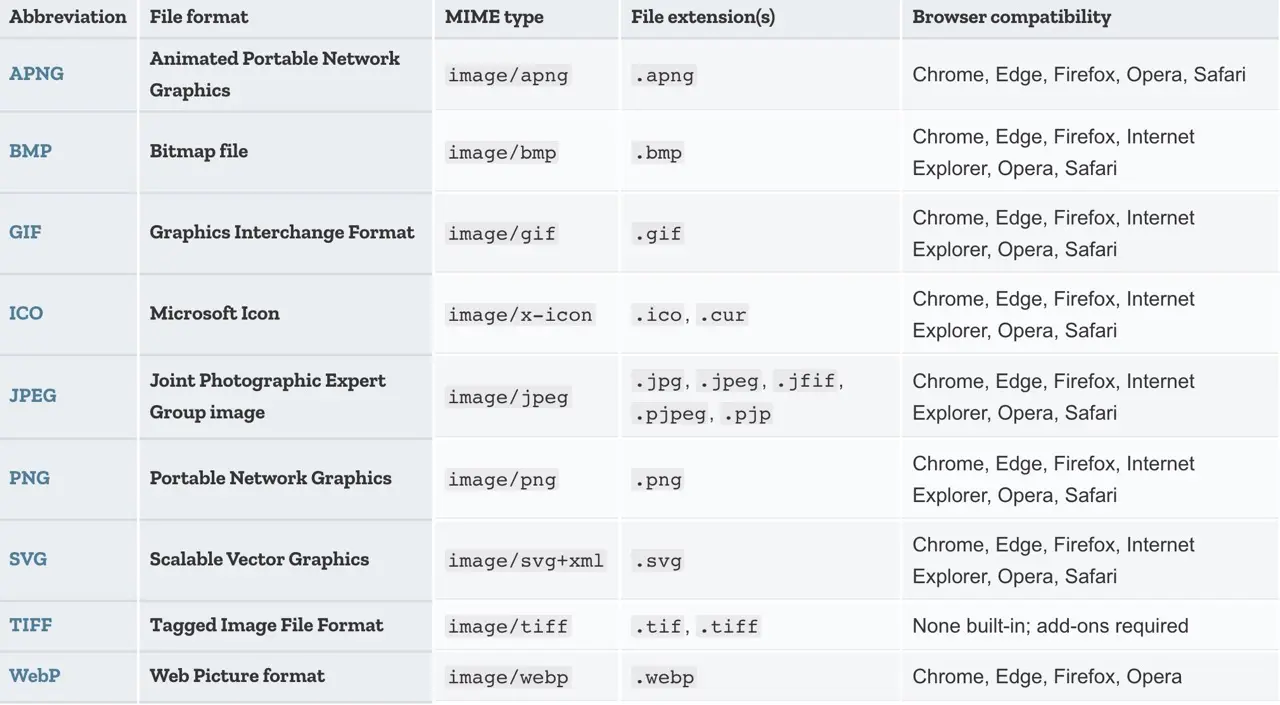Click the image/svg+xml MIME type text
Viewport: 1280px width, 705px height.
coord(526,561)
